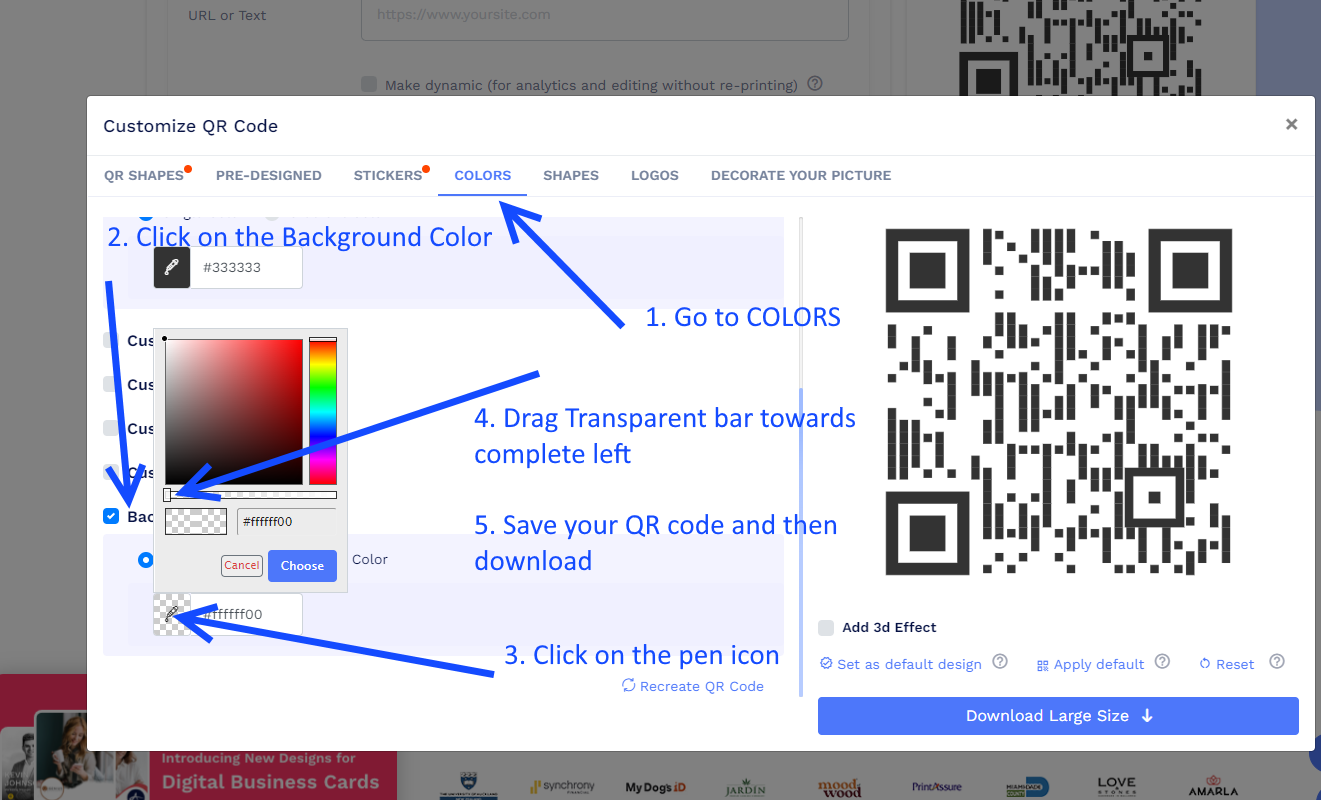1321x800 pixels.
Task: Select the eyedropper icon in the #333333 field
Action: pos(171,267)
